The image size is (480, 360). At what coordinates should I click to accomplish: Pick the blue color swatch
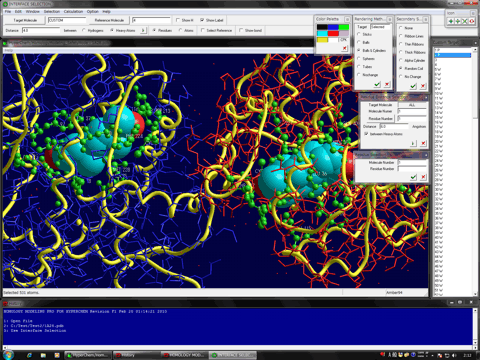(333, 27)
